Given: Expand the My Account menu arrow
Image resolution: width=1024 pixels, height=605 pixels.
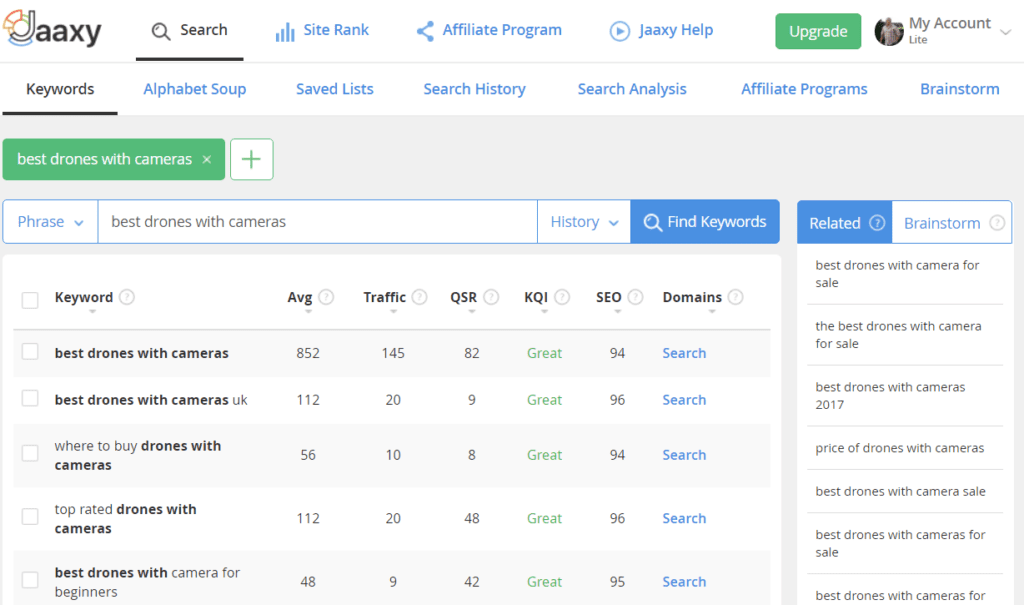Looking at the screenshot, I should pyautogui.click(x=1006, y=31).
